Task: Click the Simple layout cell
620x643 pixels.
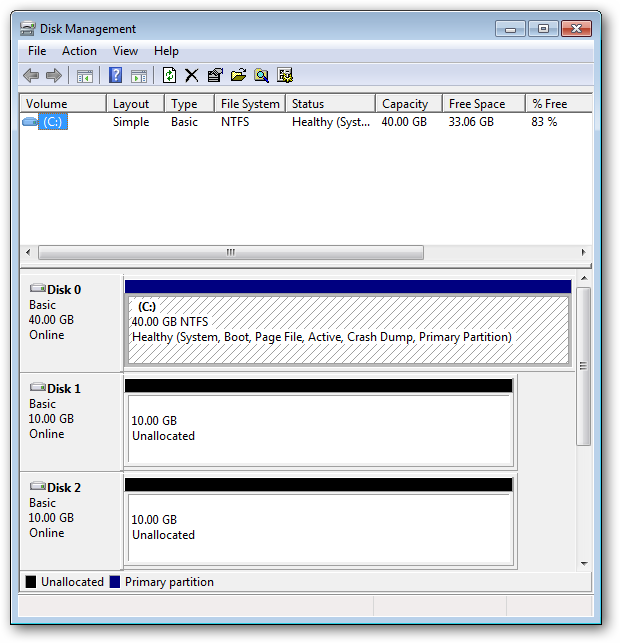Action: click(x=131, y=122)
